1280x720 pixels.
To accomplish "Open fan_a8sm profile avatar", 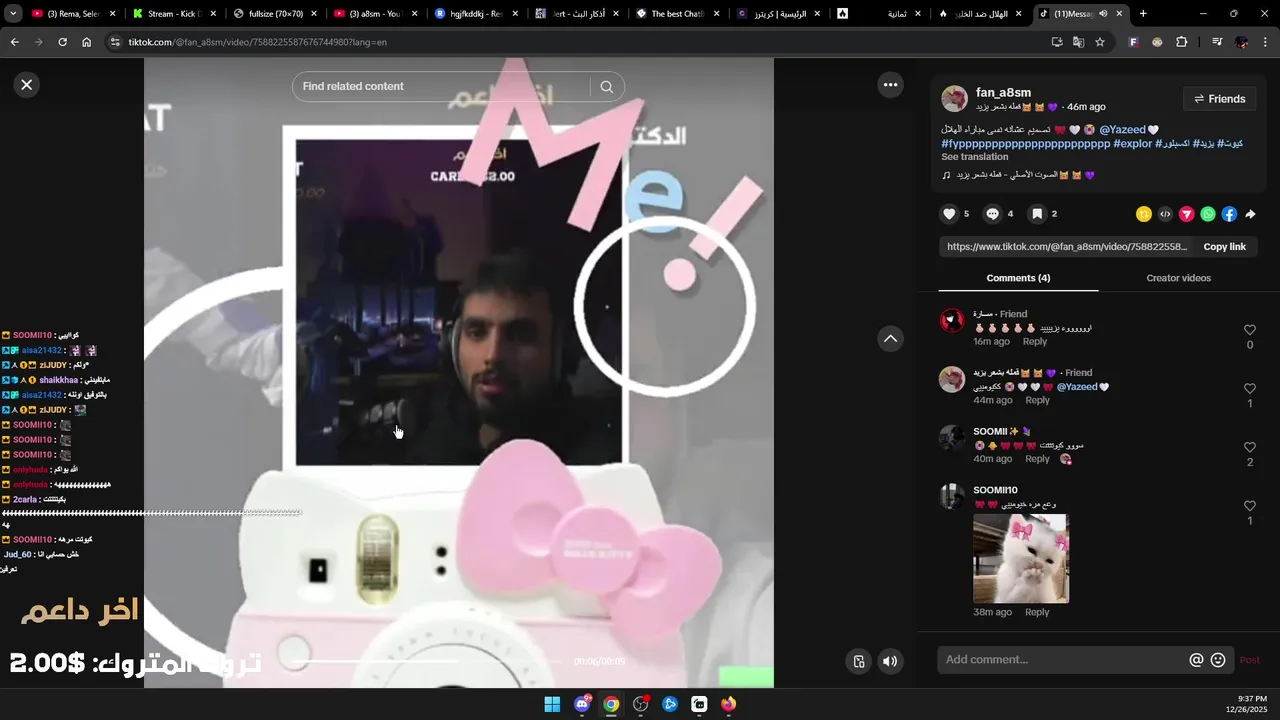I will pos(954,99).
